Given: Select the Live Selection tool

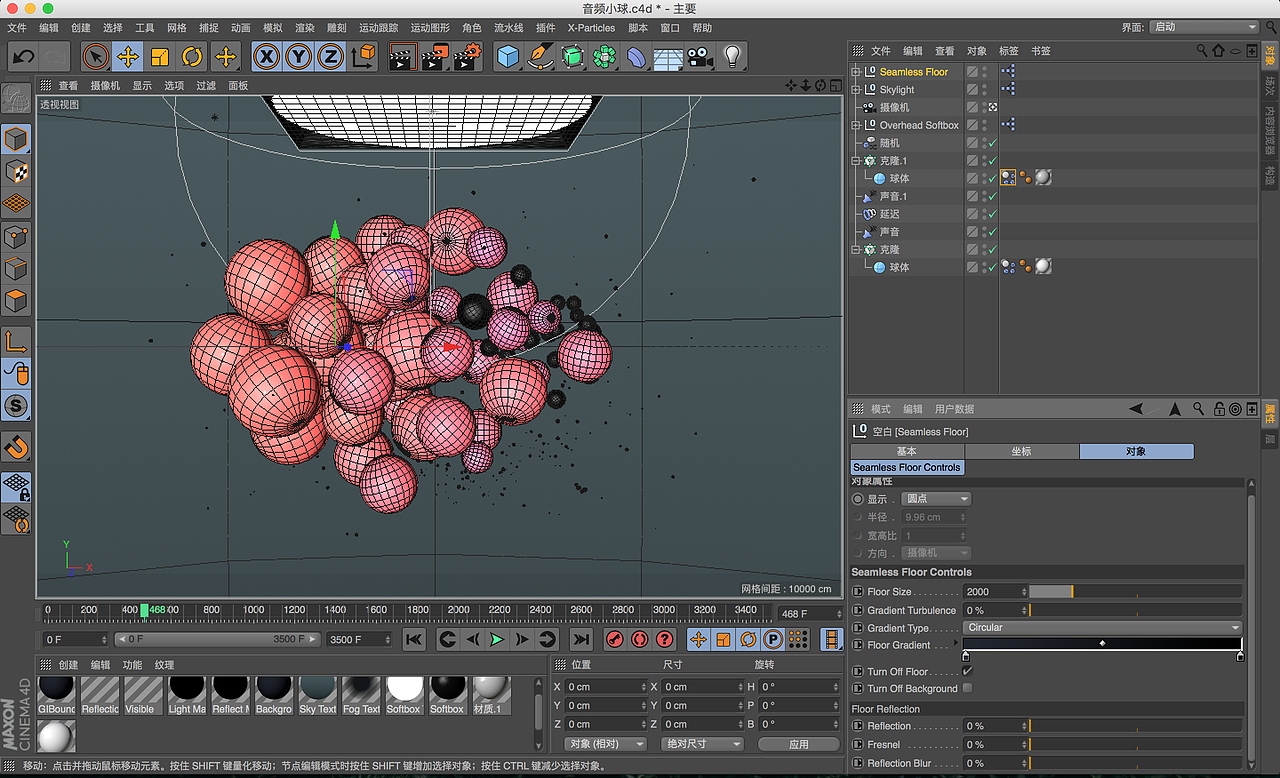Looking at the screenshot, I should [x=96, y=57].
